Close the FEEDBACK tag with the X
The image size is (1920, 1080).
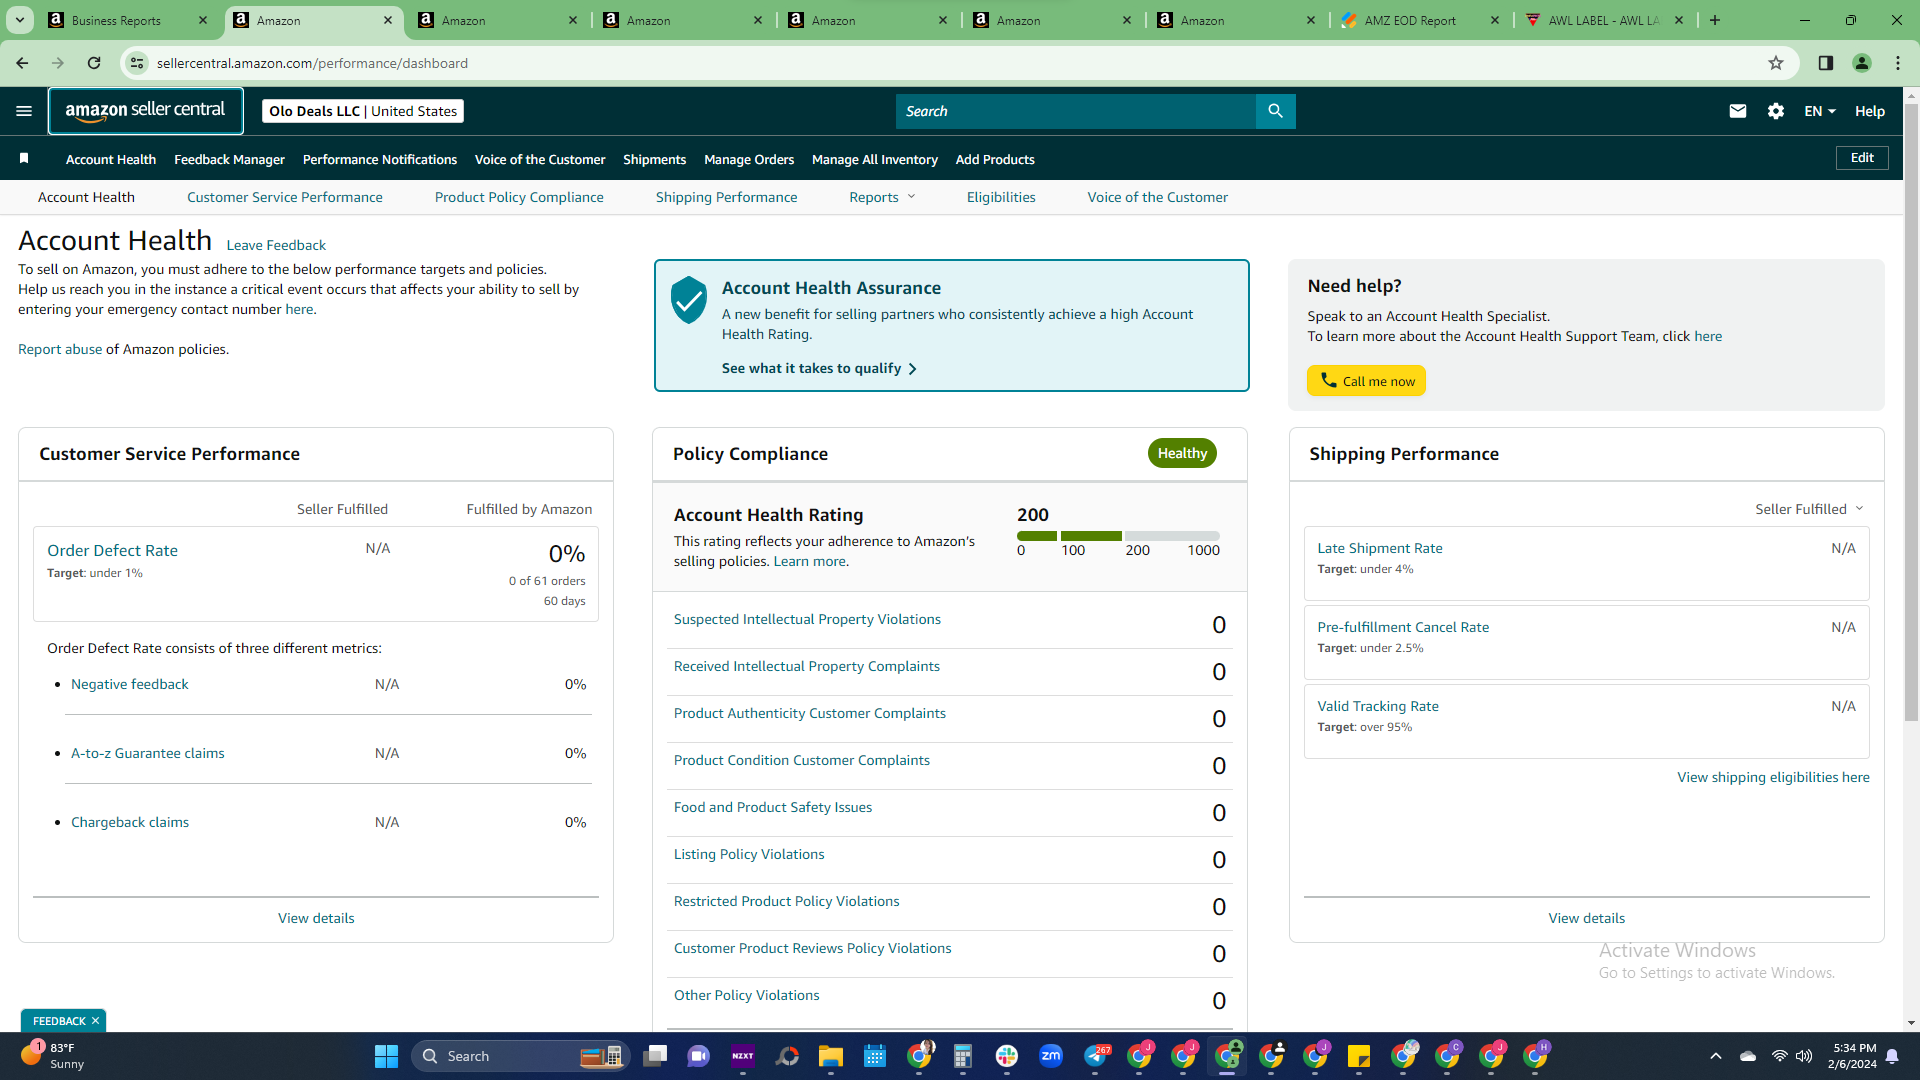[95, 1021]
